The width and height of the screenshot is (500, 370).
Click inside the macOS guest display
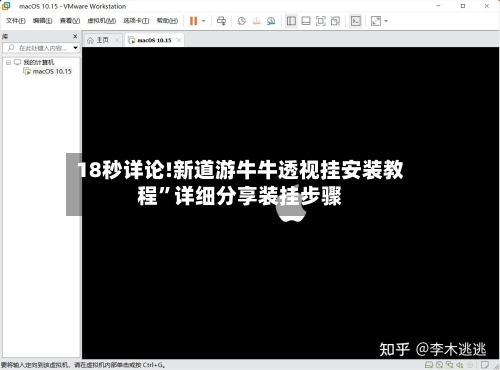pyautogui.click(x=290, y=203)
